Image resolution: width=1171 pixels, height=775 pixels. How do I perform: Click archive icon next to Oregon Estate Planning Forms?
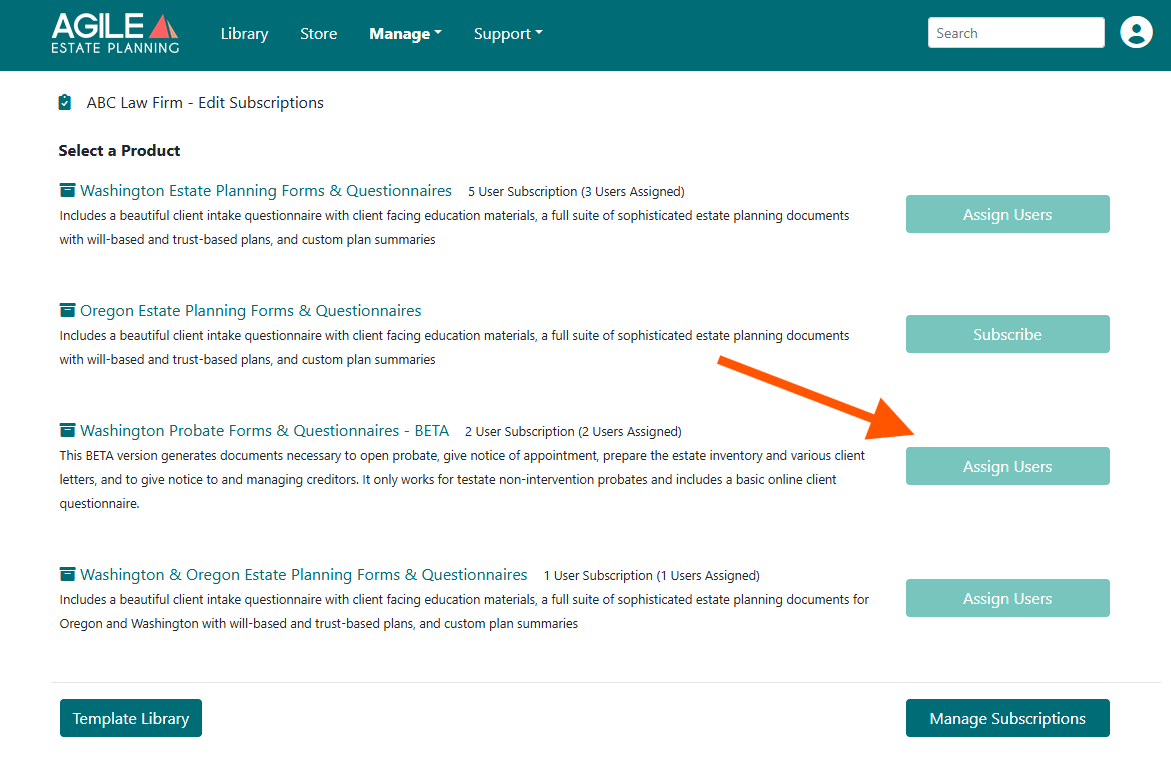pos(67,310)
